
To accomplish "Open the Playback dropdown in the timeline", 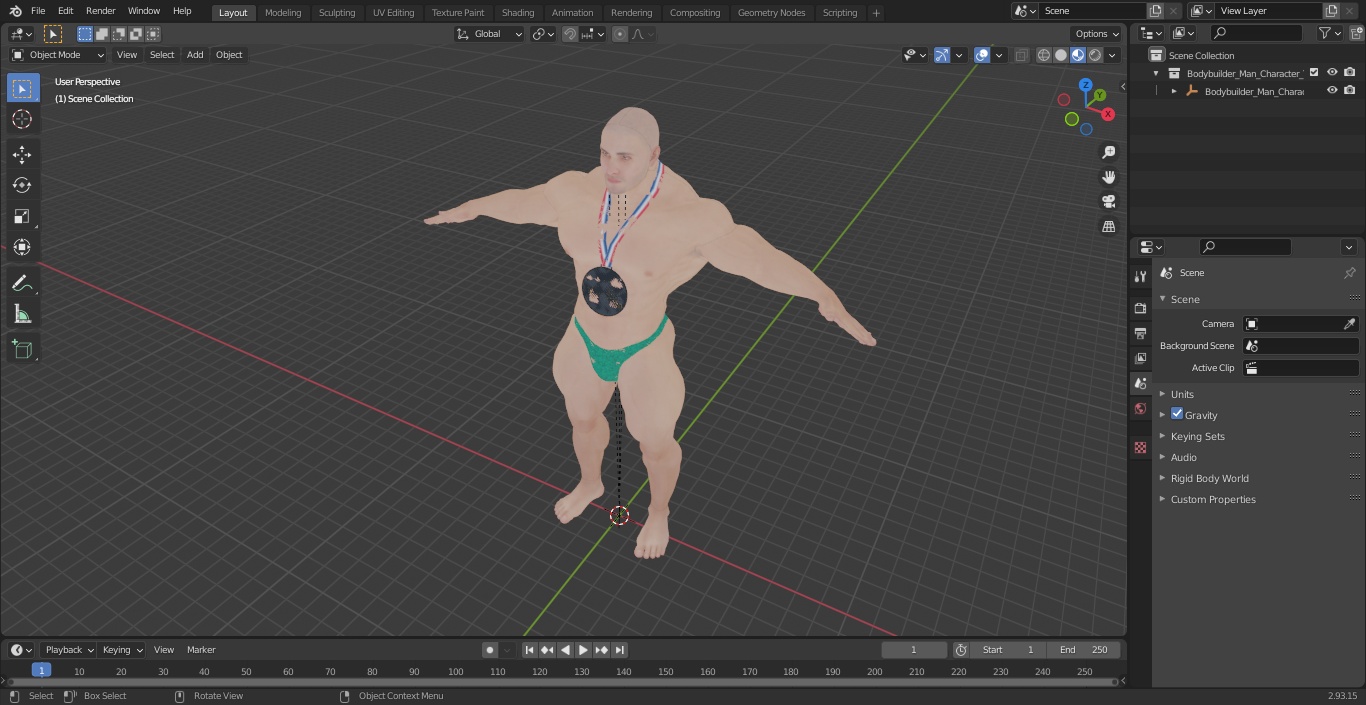I will click(x=69, y=650).
